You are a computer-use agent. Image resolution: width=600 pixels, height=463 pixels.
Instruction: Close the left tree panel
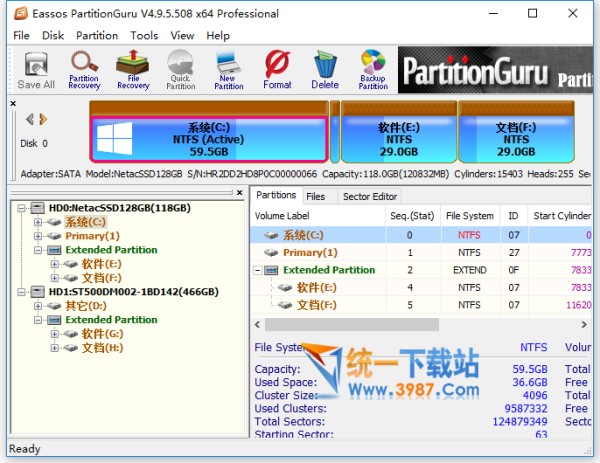tap(240, 192)
